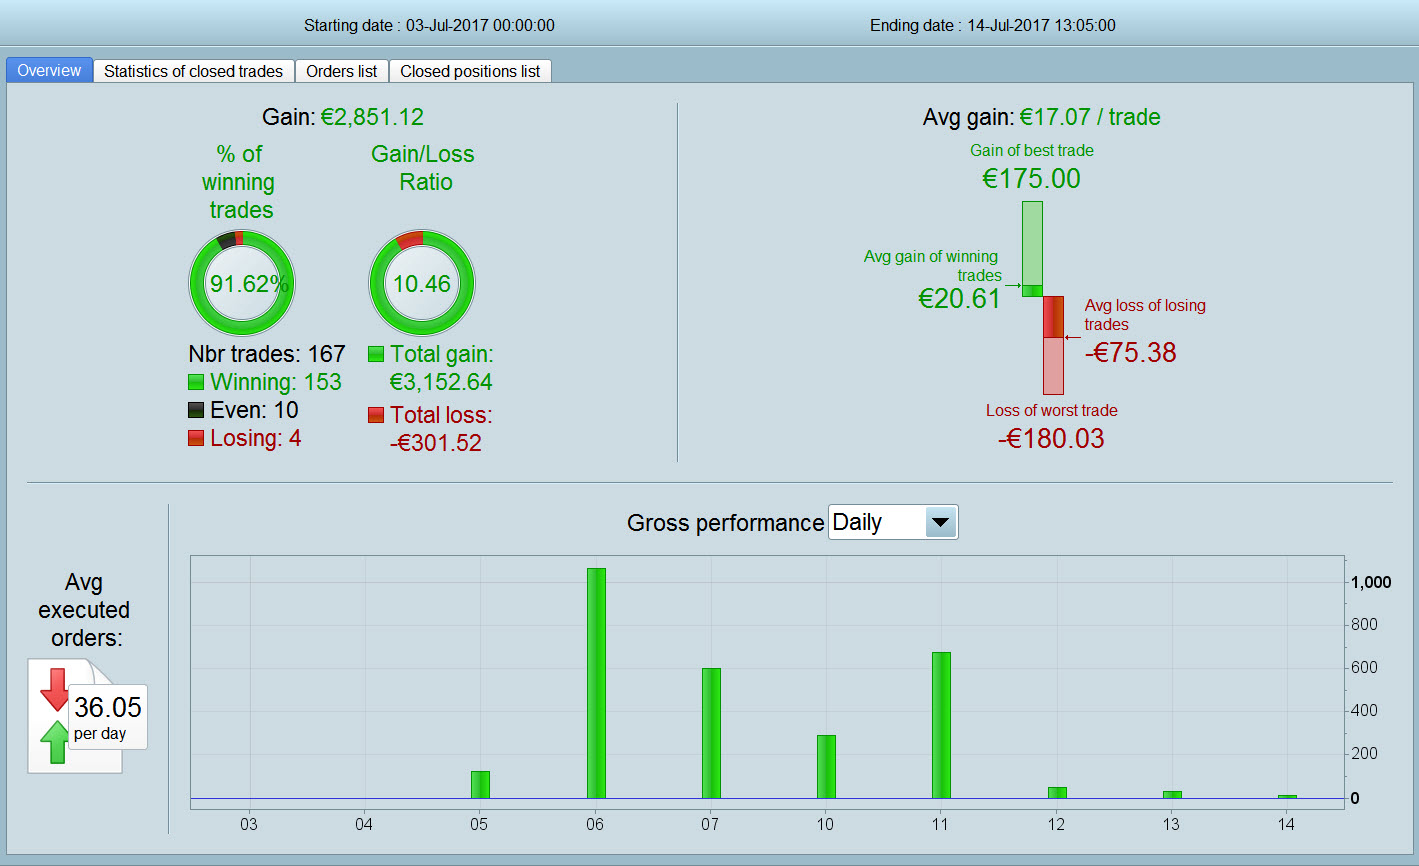Click the 91.62% winning trades donut chart
This screenshot has height=866, width=1419.
[242, 283]
